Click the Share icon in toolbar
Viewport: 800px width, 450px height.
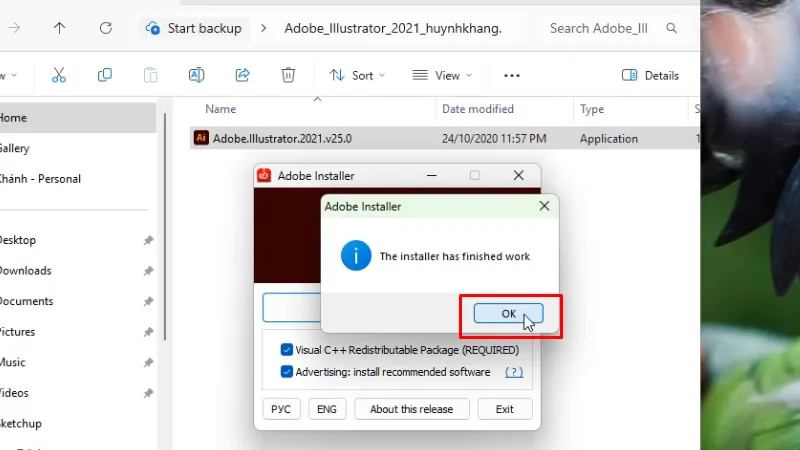pos(242,75)
